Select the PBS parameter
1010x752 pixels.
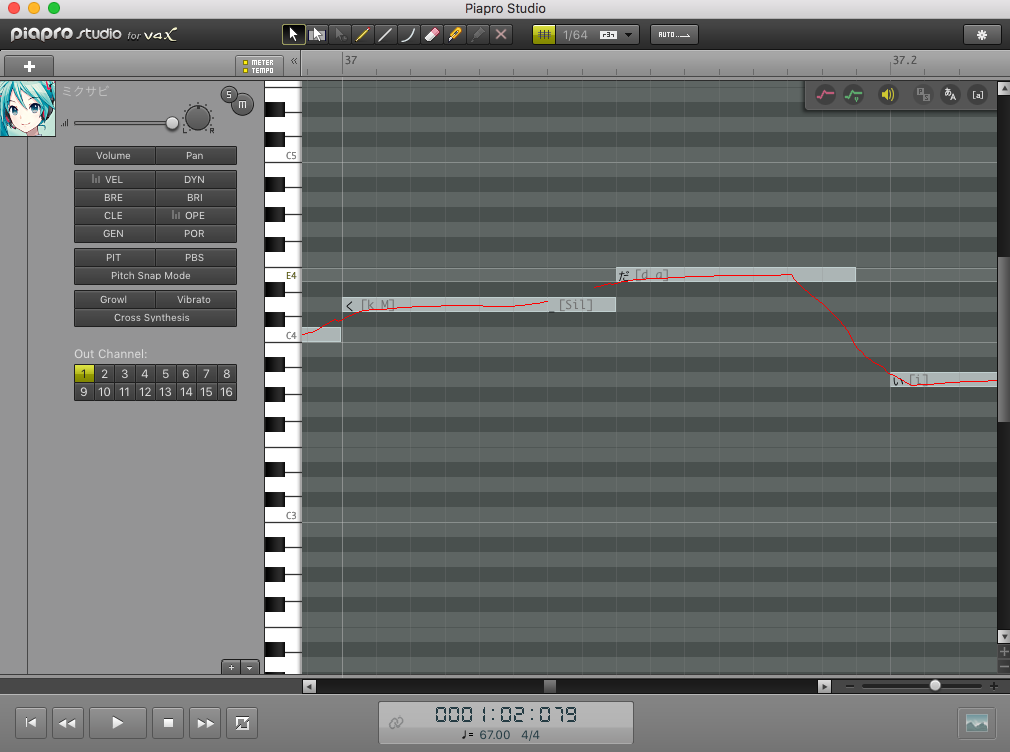click(195, 258)
